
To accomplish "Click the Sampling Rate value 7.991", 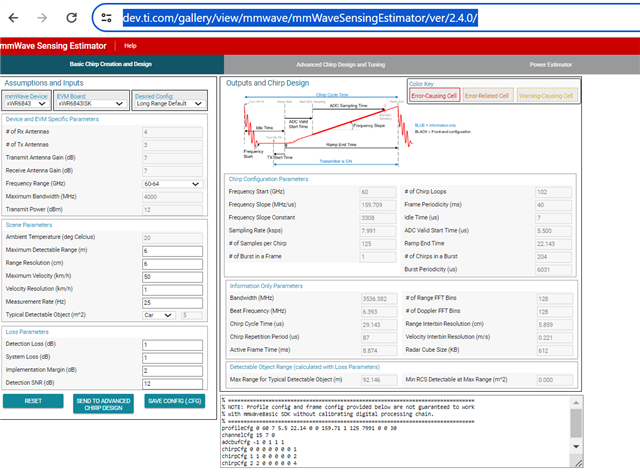I will click(x=378, y=231).
